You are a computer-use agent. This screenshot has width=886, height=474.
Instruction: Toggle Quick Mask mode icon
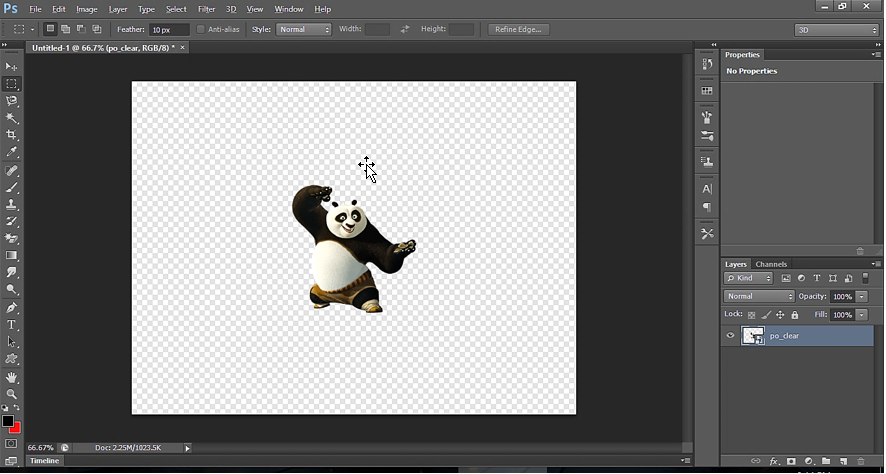[11, 443]
